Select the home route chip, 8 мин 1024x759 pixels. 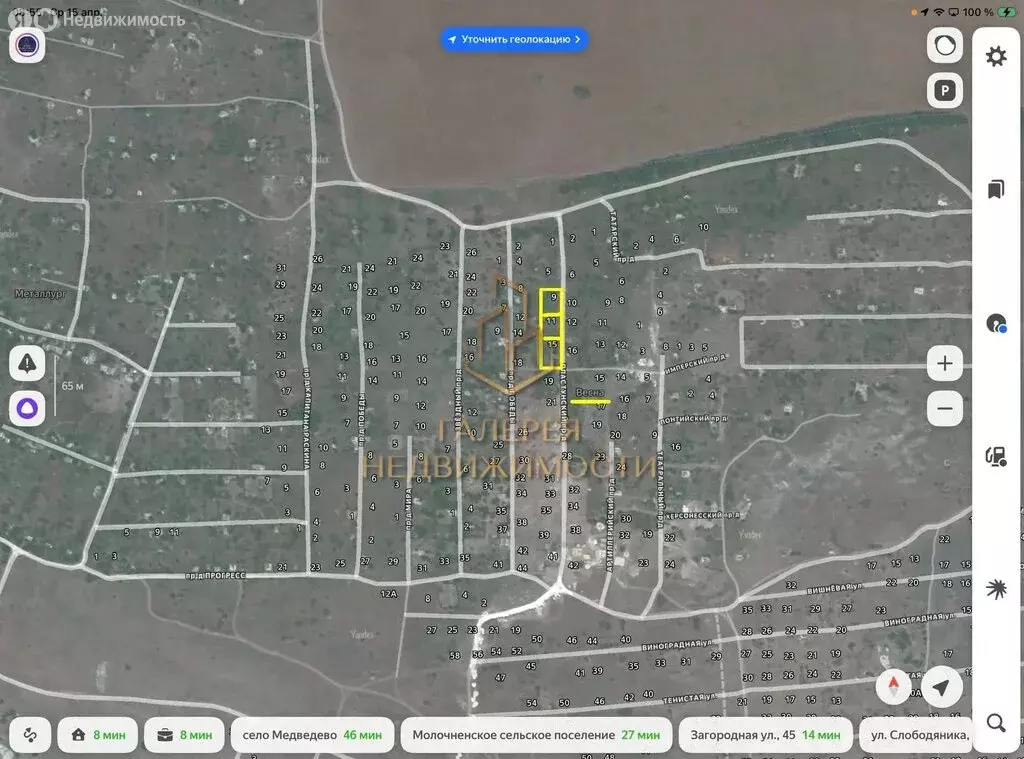click(x=99, y=735)
